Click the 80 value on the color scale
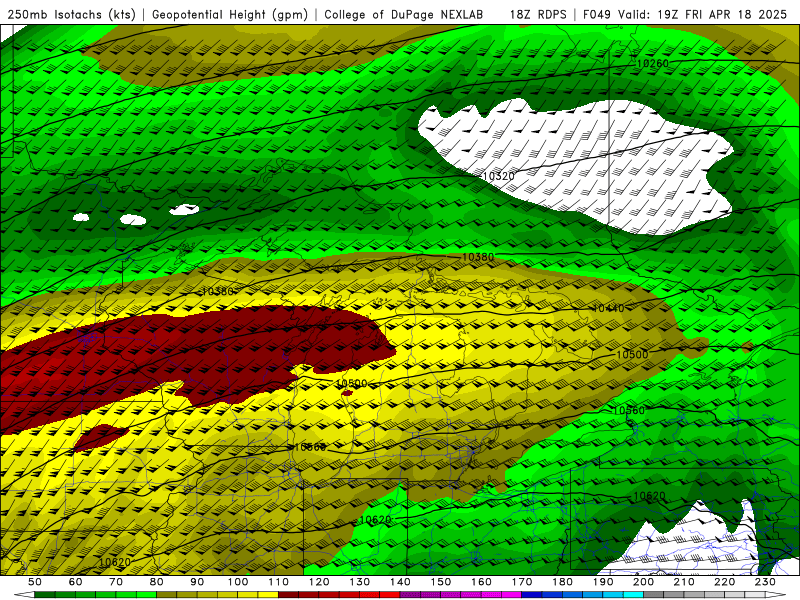The width and height of the screenshot is (800, 600). click(x=157, y=582)
